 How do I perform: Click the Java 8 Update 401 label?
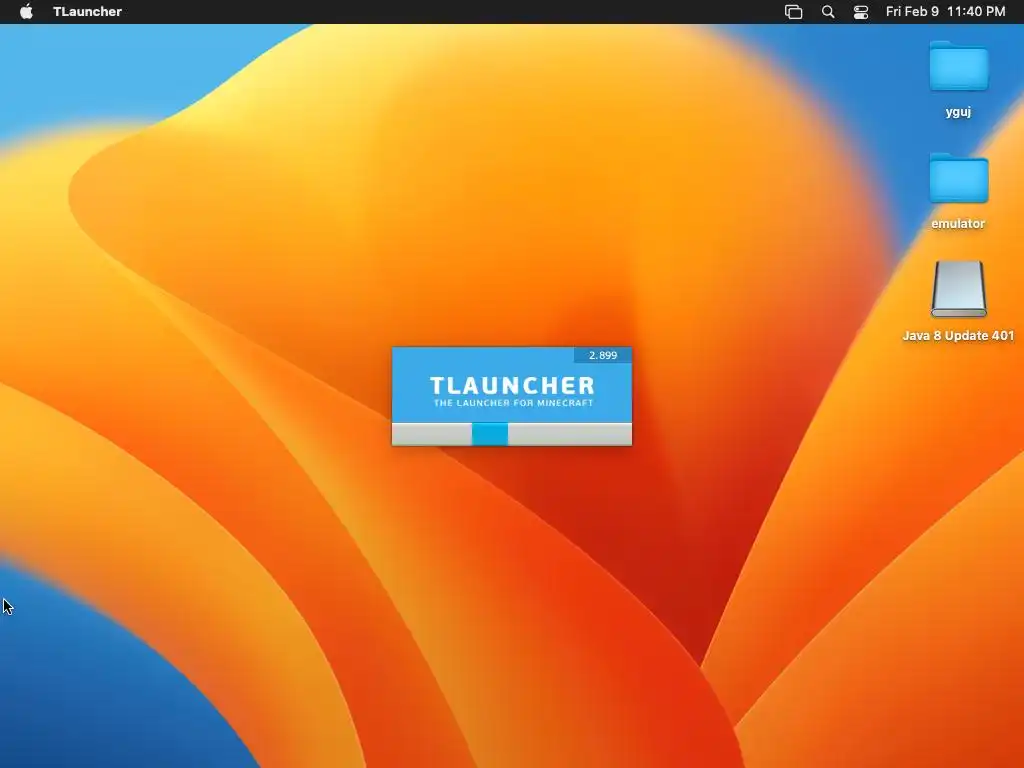tap(958, 336)
